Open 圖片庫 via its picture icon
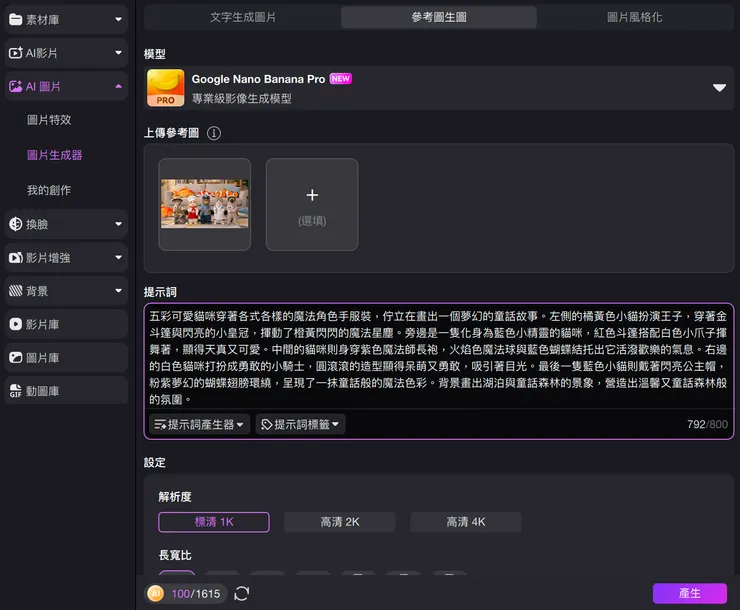The image size is (740, 610). 16,358
